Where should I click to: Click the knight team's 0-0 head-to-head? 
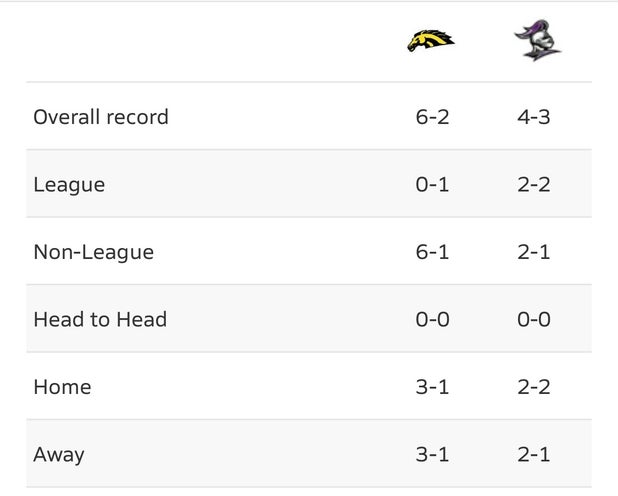pyautogui.click(x=534, y=319)
